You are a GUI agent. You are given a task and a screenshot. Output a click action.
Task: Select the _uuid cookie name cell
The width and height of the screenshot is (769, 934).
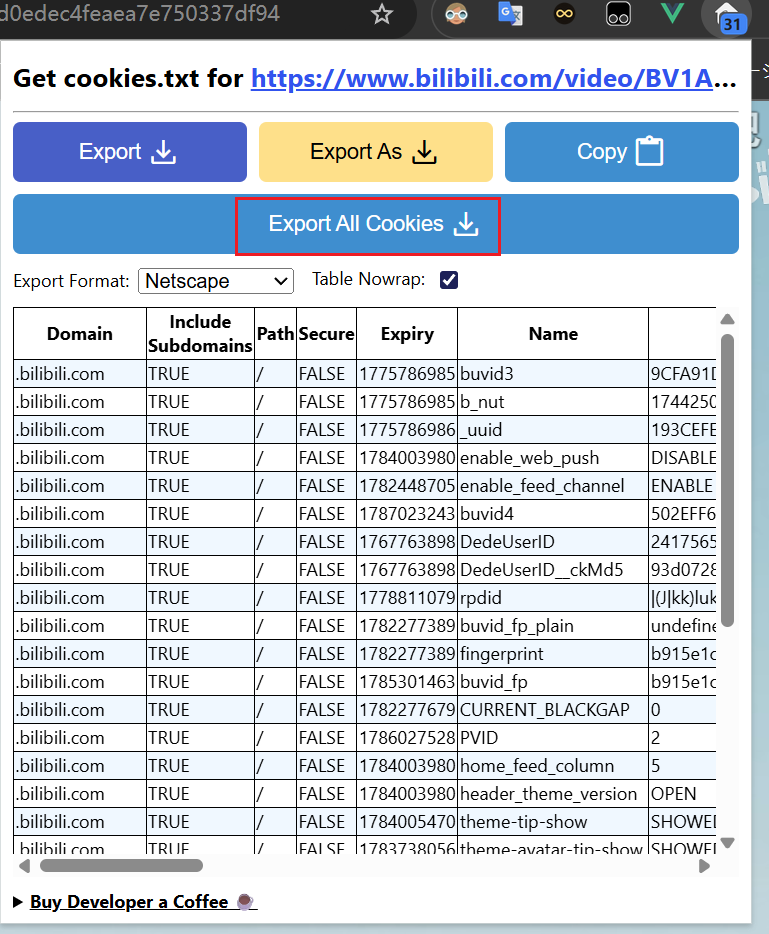(x=553, y=429)
